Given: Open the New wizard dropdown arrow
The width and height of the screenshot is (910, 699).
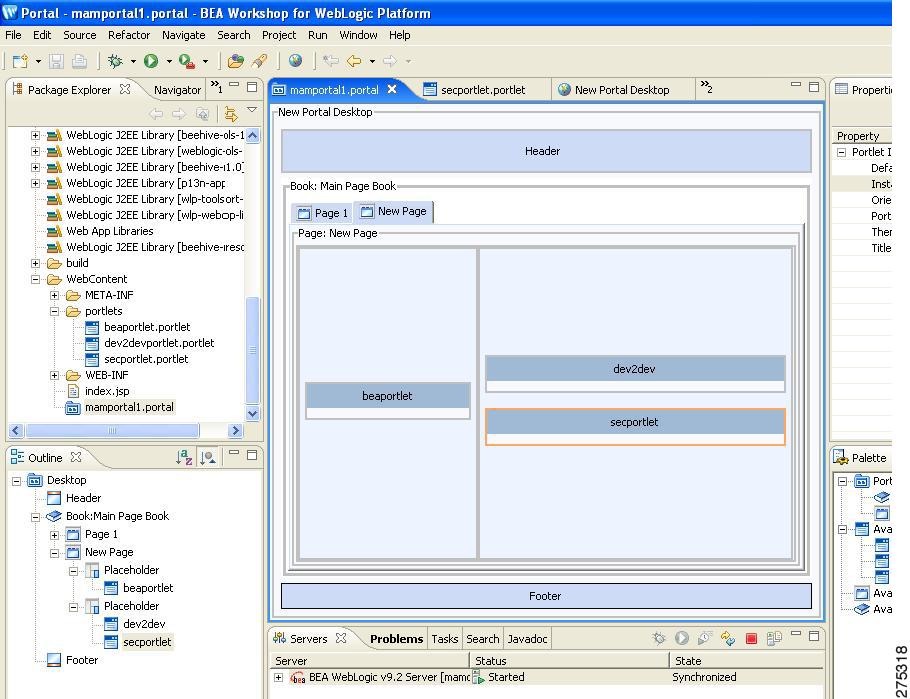Looking at the screenshot, I should (38, 61).
